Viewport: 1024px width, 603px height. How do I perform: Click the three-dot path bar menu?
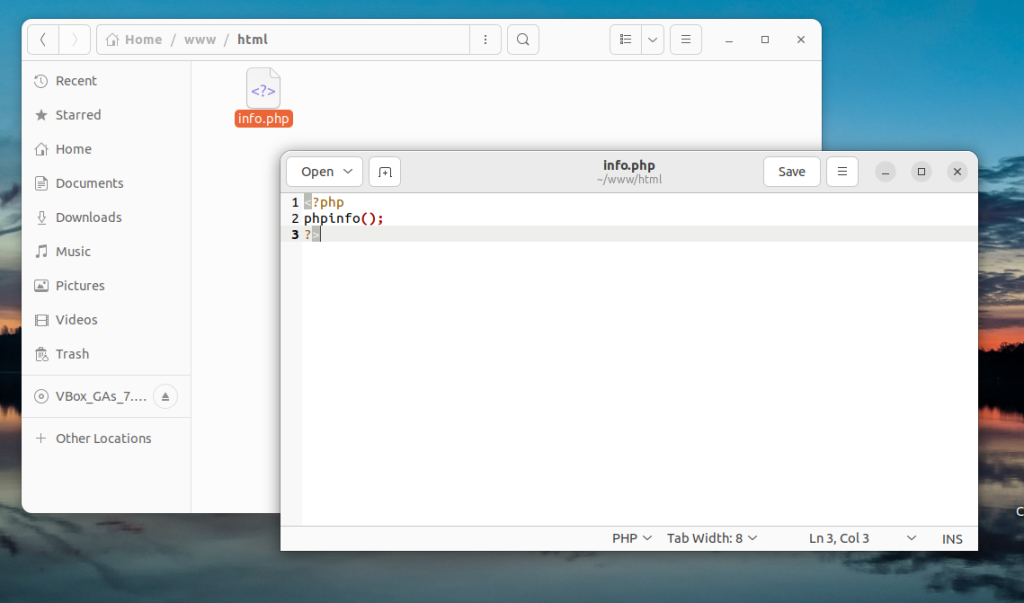(485, 39)
